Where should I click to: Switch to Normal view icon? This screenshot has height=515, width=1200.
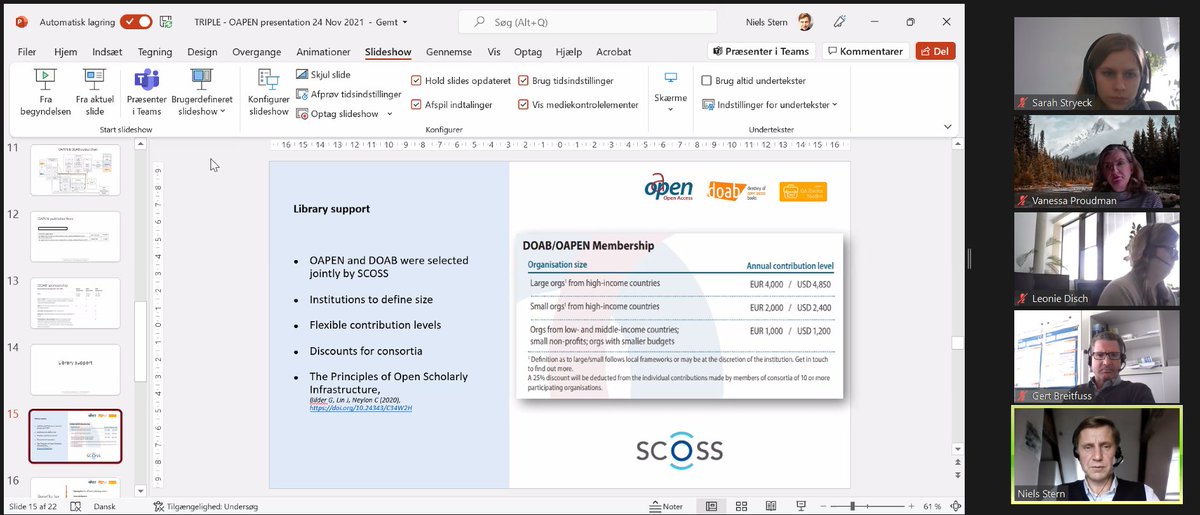click(x=712, y=506)
